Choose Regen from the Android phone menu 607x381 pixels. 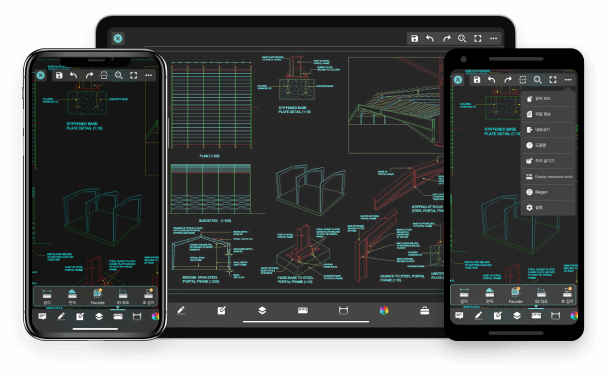pyautogui.click(x=547, y=192)
